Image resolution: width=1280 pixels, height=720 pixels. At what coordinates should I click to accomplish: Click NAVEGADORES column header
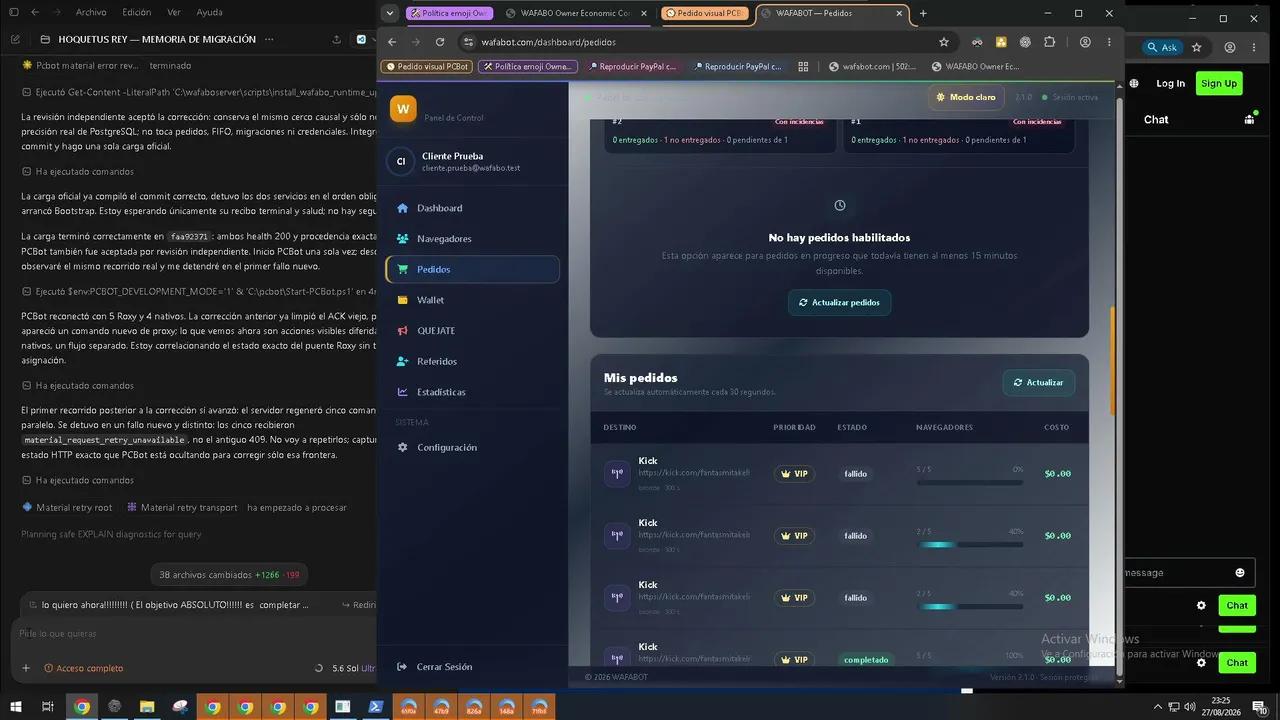click(944, 427)
